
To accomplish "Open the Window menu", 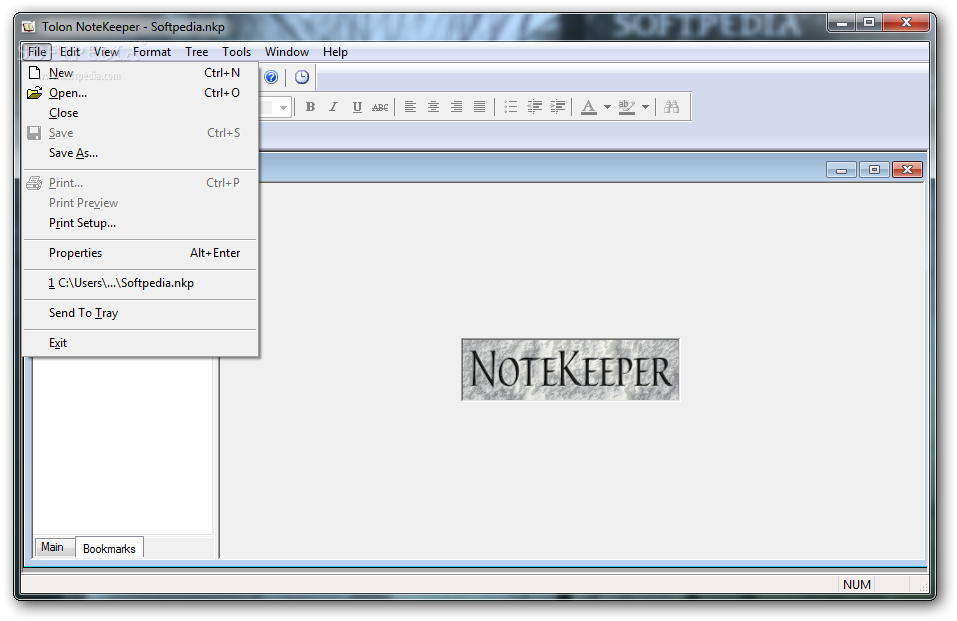I will 287,52.
